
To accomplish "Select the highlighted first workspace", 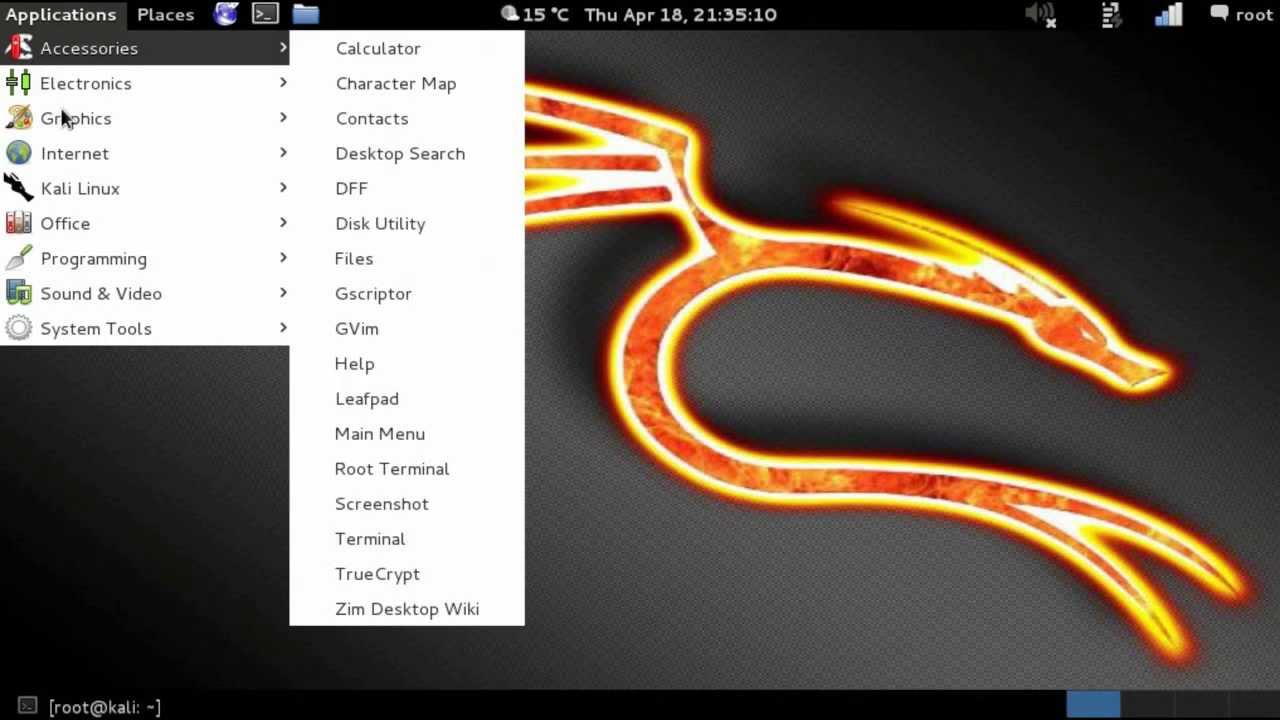I will point(1093,706).
